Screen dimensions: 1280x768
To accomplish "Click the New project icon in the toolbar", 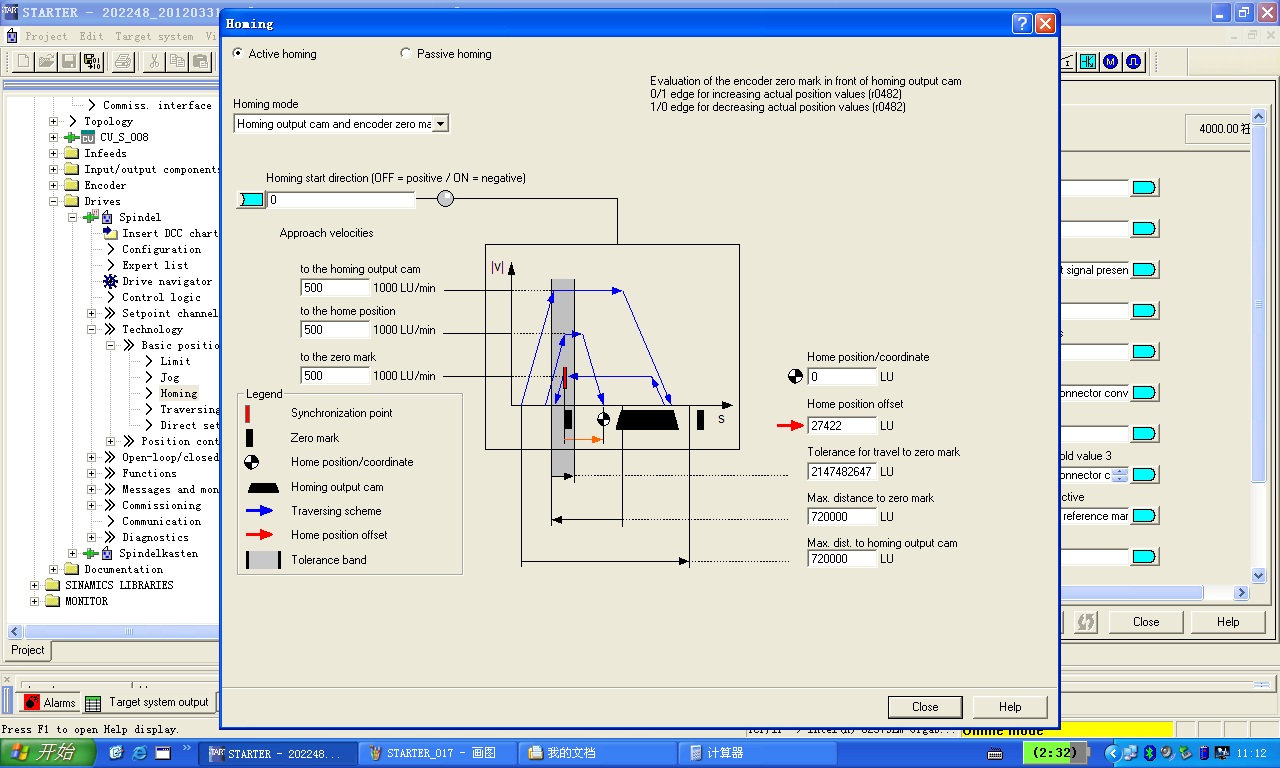I will tap(24, 62).
